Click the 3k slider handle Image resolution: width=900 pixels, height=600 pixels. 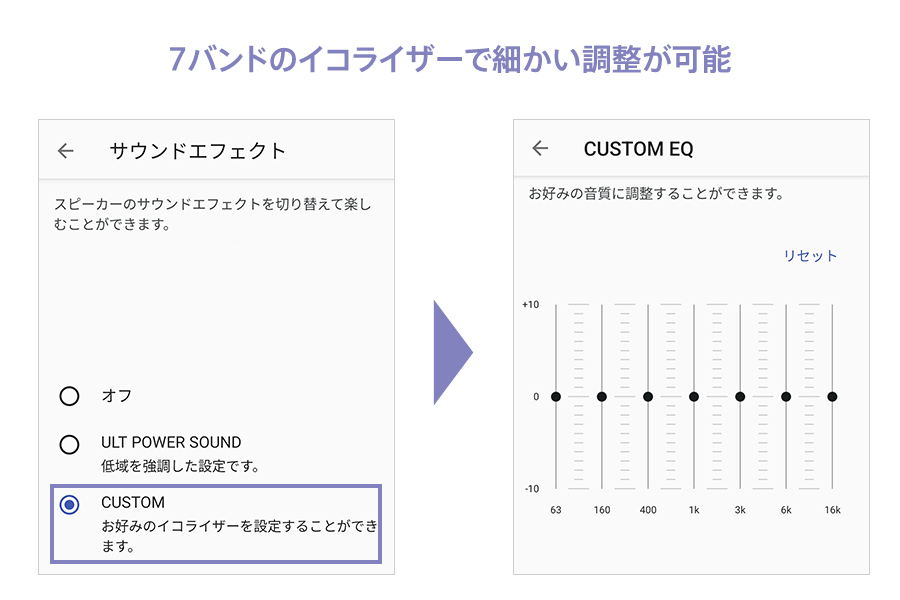740,397
